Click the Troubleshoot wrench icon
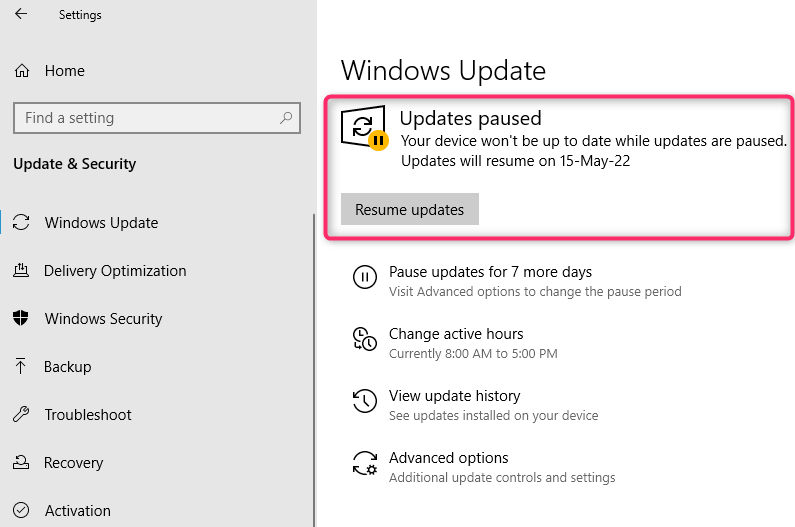The image size is (795, 527). (21, 415)
